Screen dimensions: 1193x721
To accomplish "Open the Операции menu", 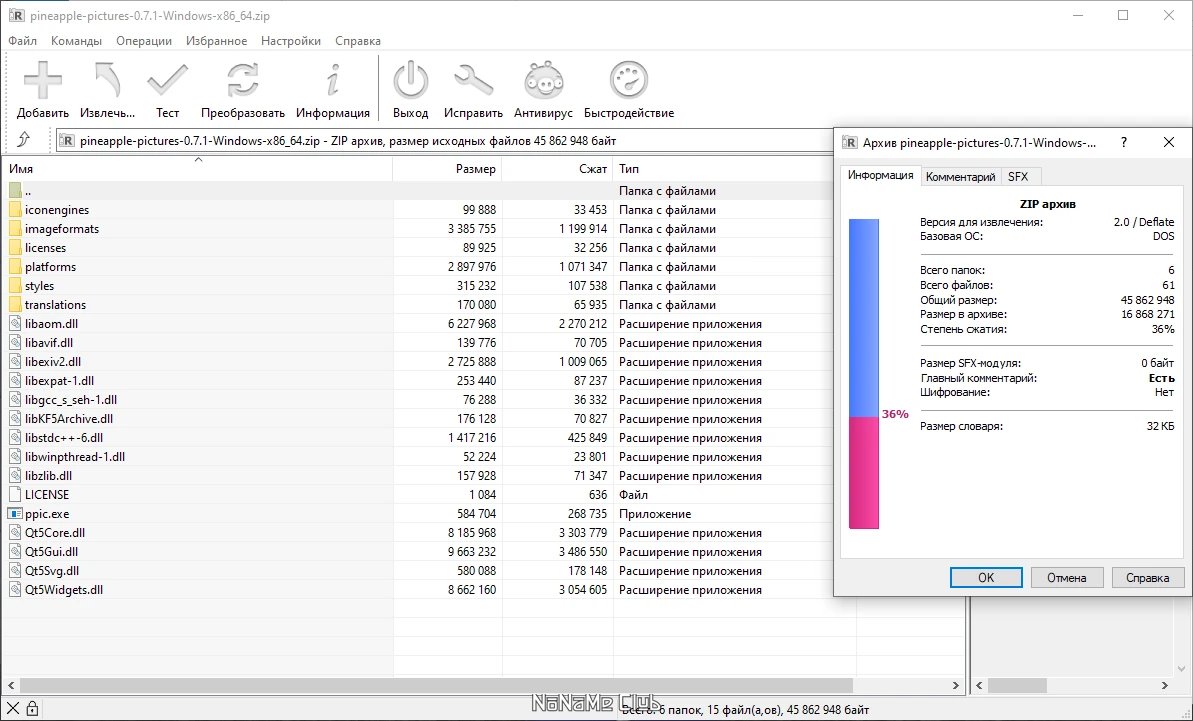I will (143, 41).
